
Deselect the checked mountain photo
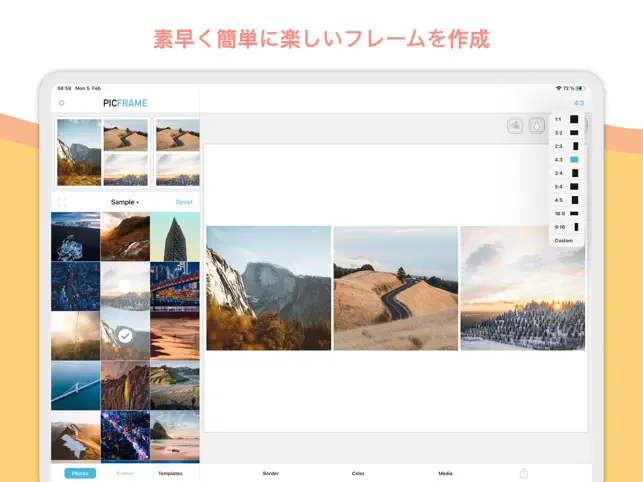click(x=125, y=336)
